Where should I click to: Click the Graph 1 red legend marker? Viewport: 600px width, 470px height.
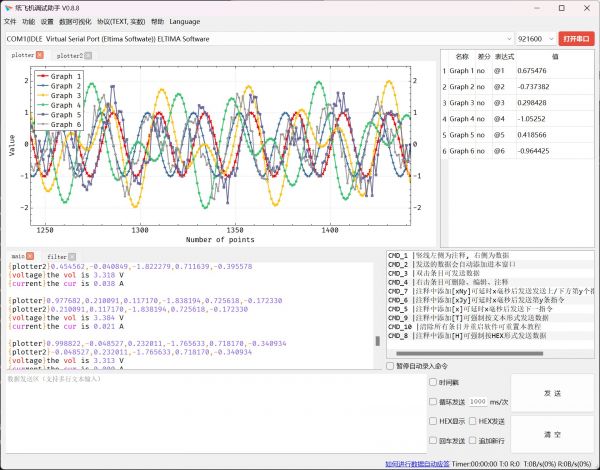43,76
